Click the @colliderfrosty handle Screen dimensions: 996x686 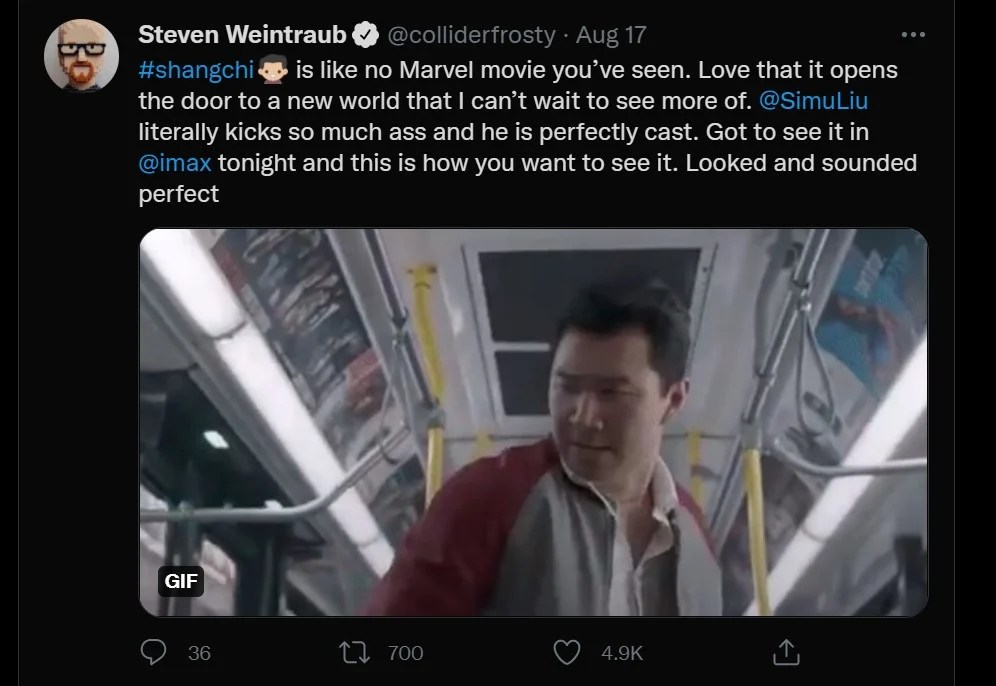pyautogui.click(x=470, y=35)
